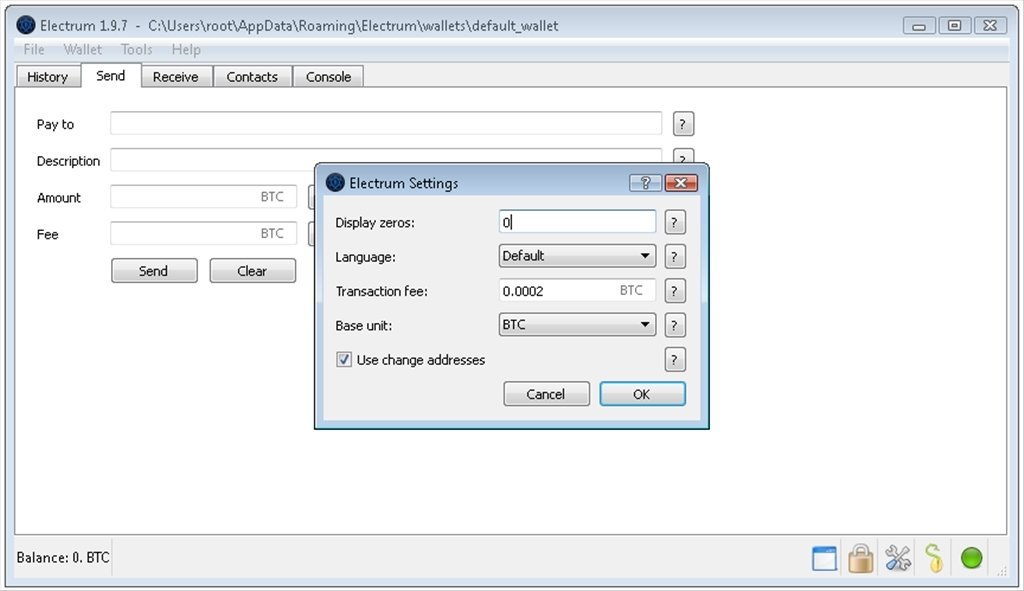
Task: Click the window icon to switch GUI mode
Action: (824, 559)
